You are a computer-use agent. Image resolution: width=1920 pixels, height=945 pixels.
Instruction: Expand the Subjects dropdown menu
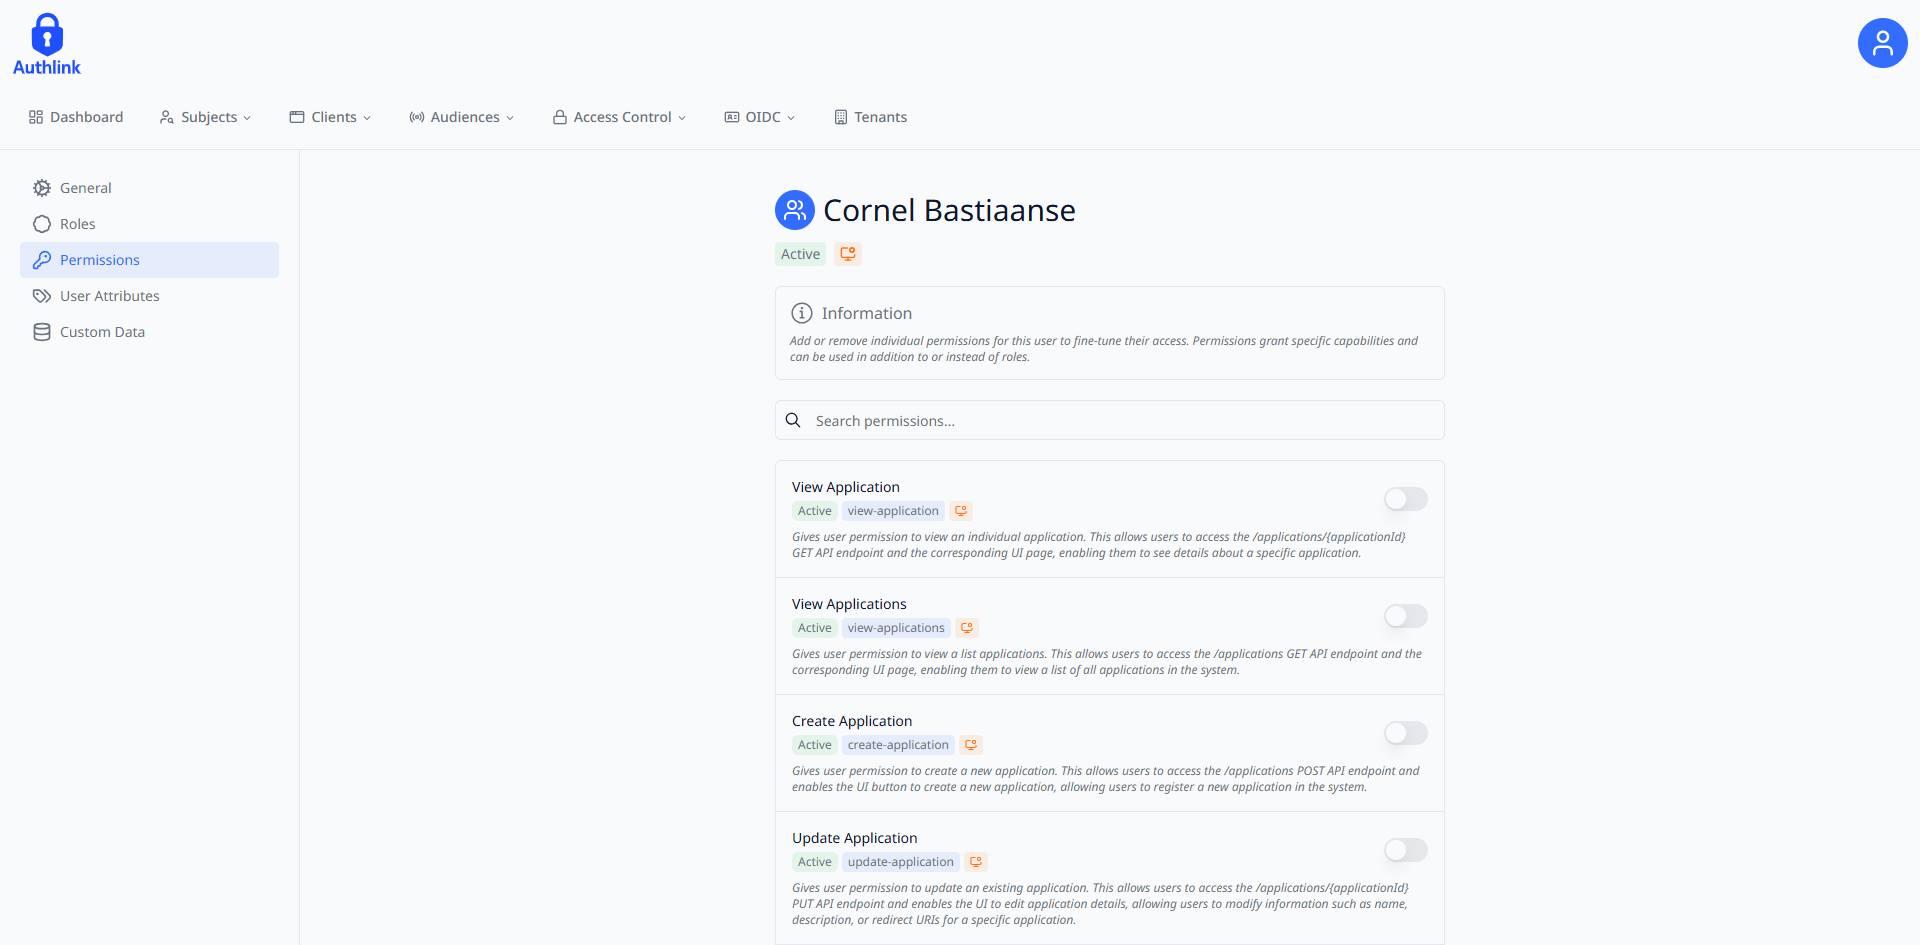[205, 117]
